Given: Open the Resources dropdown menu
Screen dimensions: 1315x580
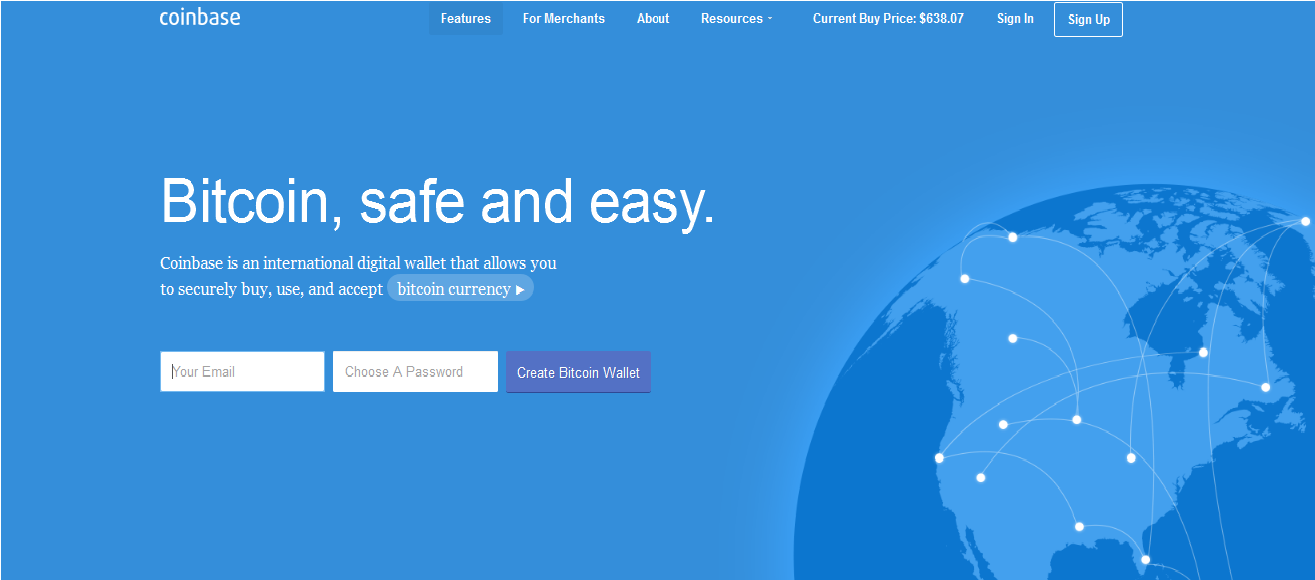Looking at the screenshot, I should pos(736,19).
